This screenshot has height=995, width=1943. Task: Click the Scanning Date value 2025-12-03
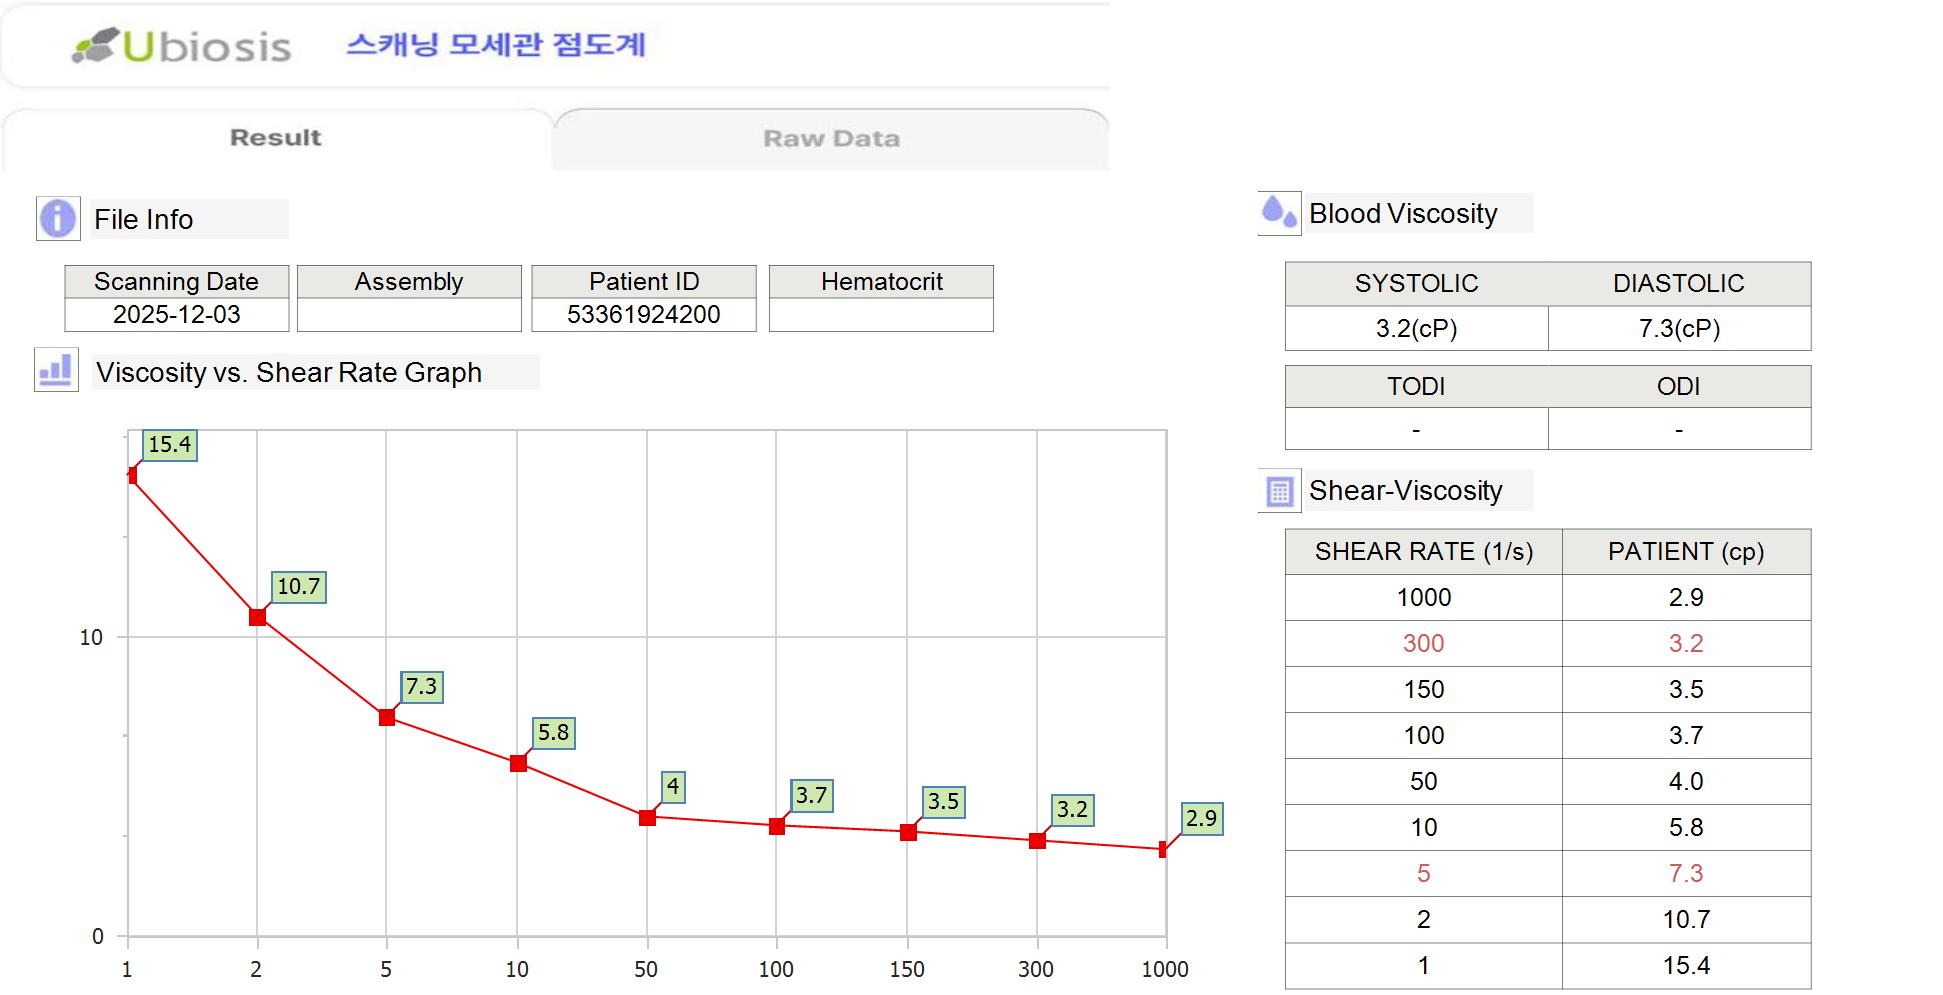tap(177, 315)
